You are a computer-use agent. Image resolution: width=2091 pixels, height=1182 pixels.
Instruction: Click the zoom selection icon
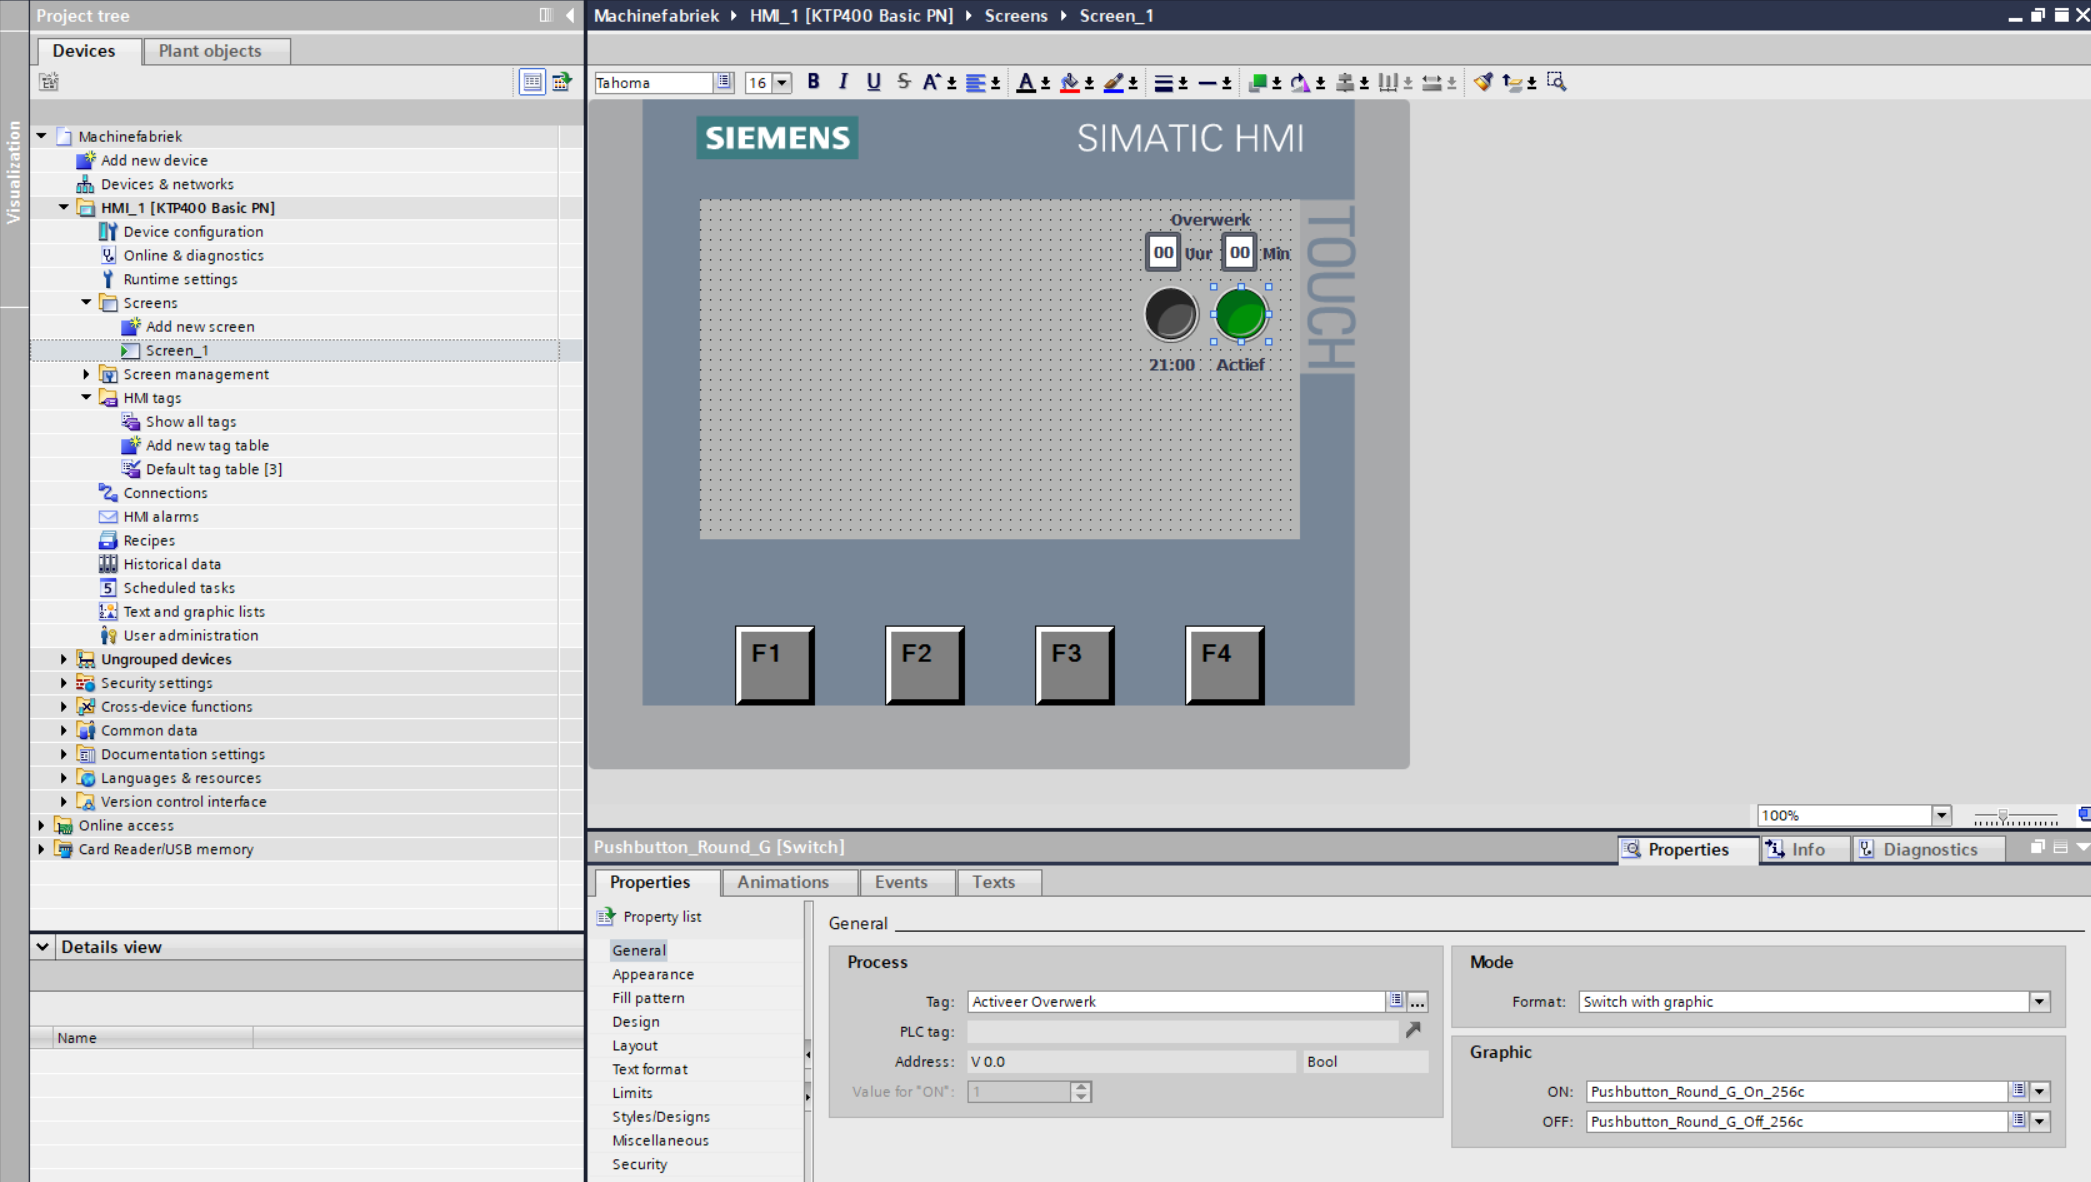coord(1556,82)
